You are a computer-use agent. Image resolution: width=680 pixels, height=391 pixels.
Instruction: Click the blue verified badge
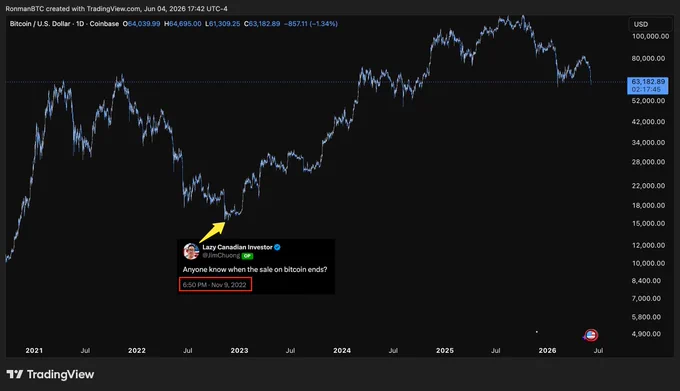coord(277,247)
